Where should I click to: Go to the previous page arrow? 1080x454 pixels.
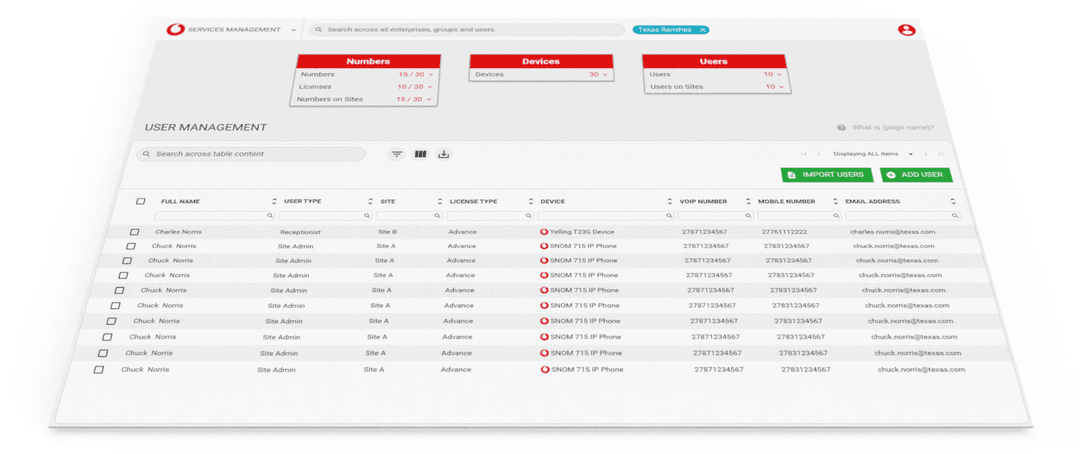[x=819, y=154]
